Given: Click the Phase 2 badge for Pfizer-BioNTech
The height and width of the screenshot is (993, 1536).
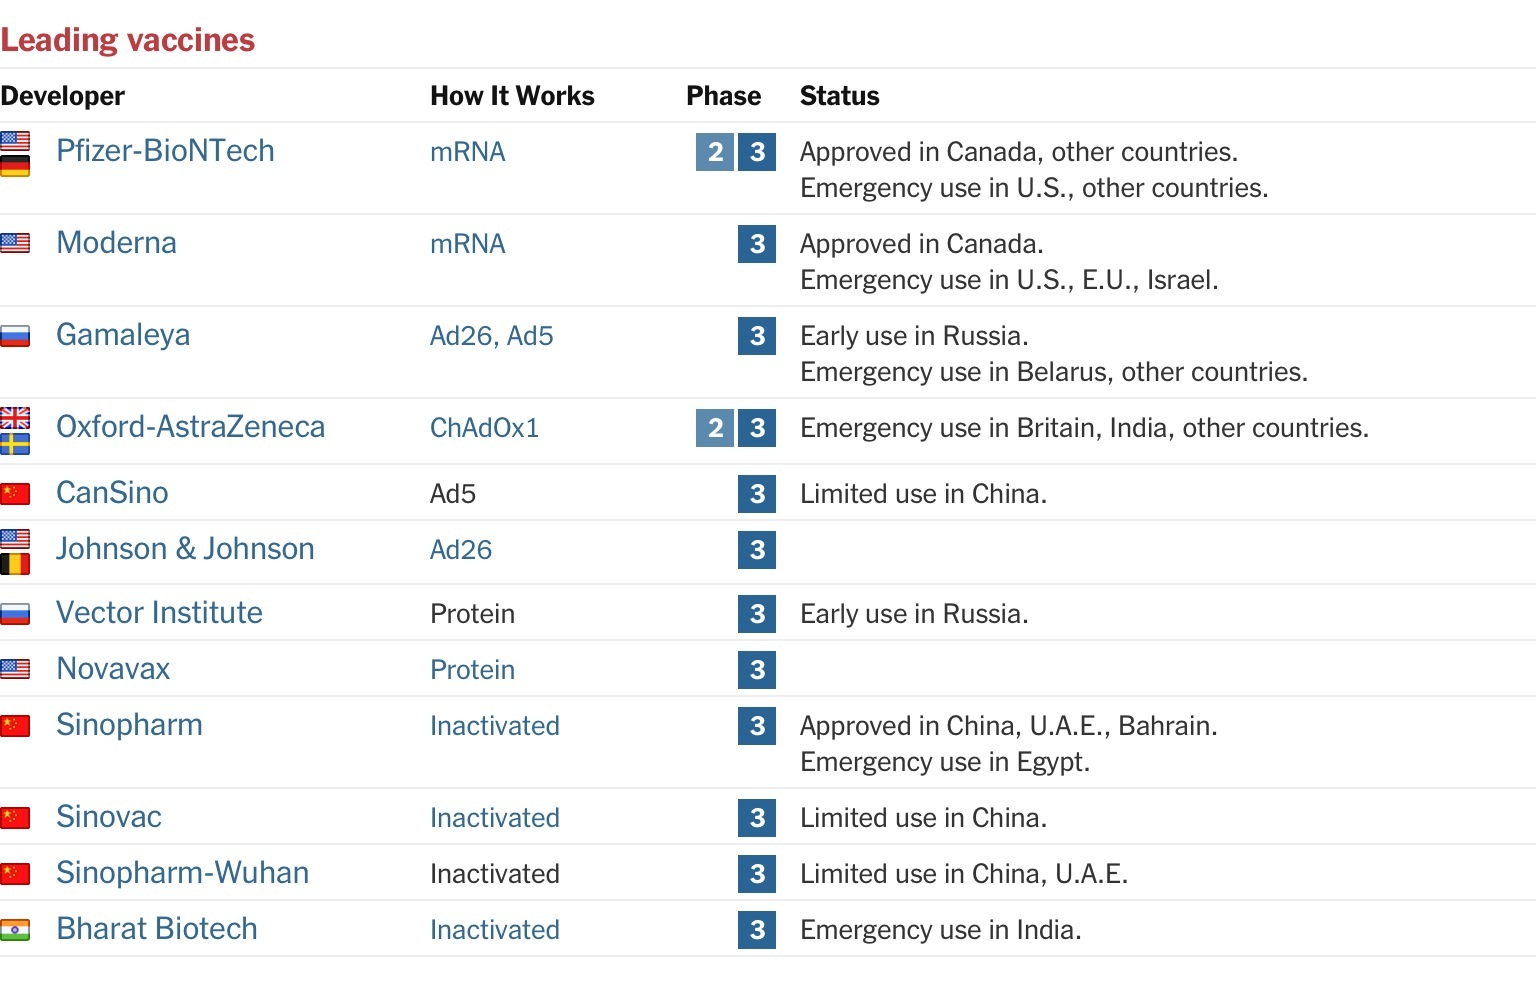Looking at the screenshot, I should click(715, 152).
